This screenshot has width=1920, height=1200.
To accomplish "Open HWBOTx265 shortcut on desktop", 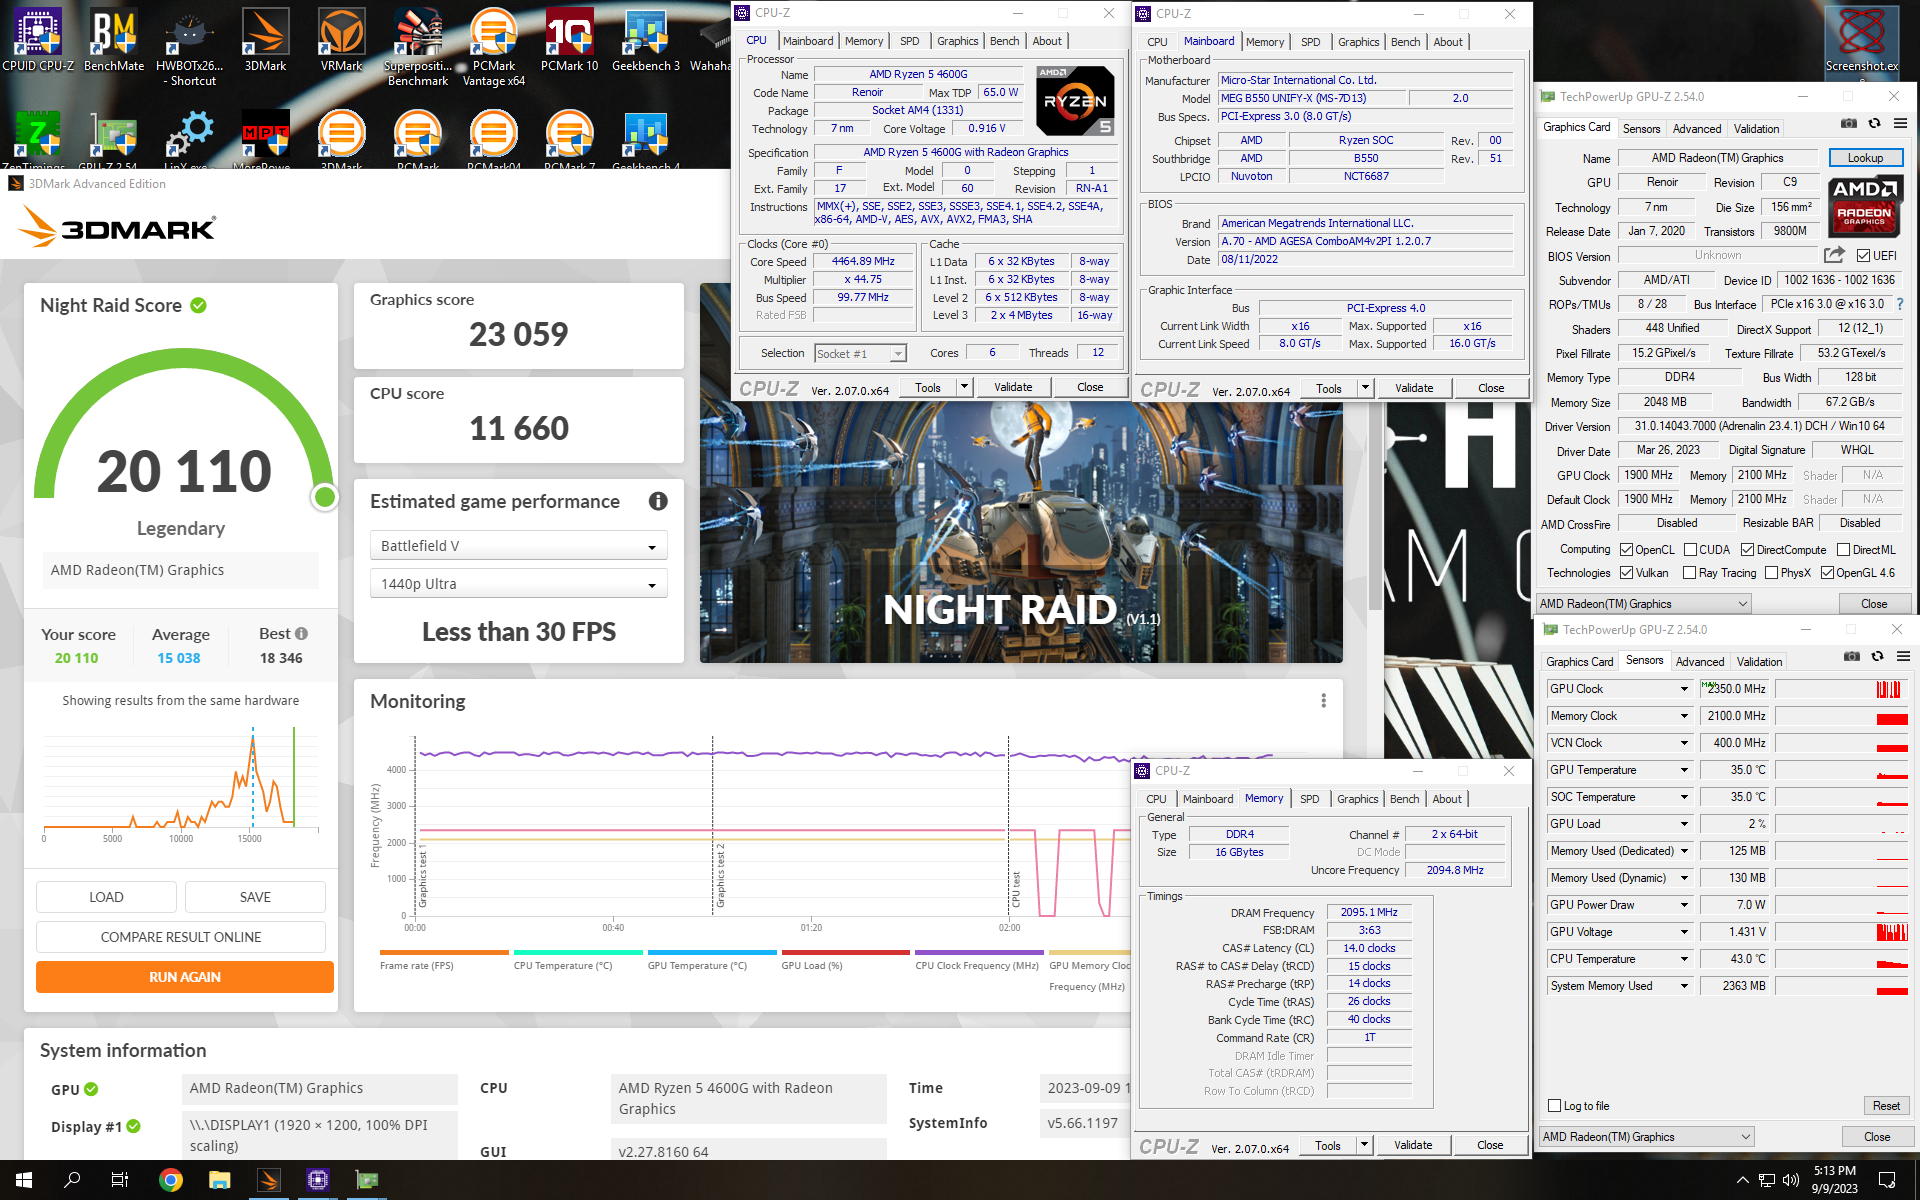I will click(190, 46).
